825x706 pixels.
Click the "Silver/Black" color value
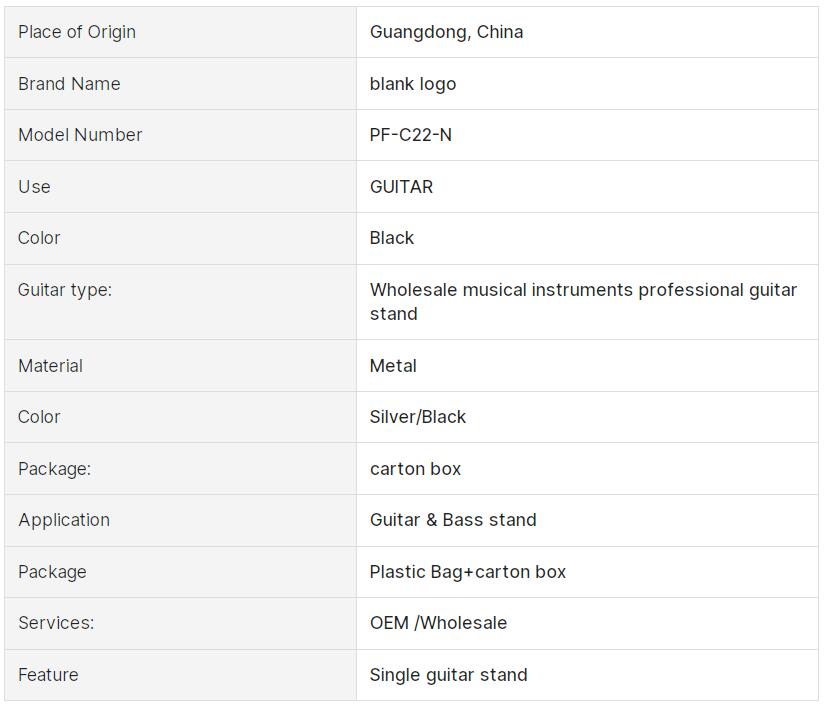(418, 417)
